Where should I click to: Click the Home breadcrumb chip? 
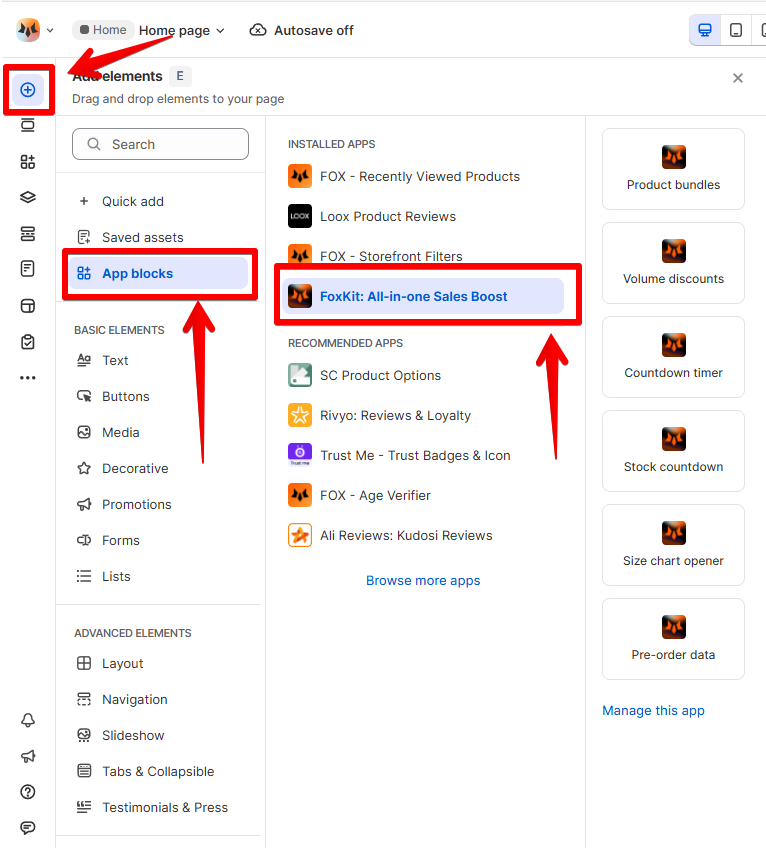pos(103,30)
